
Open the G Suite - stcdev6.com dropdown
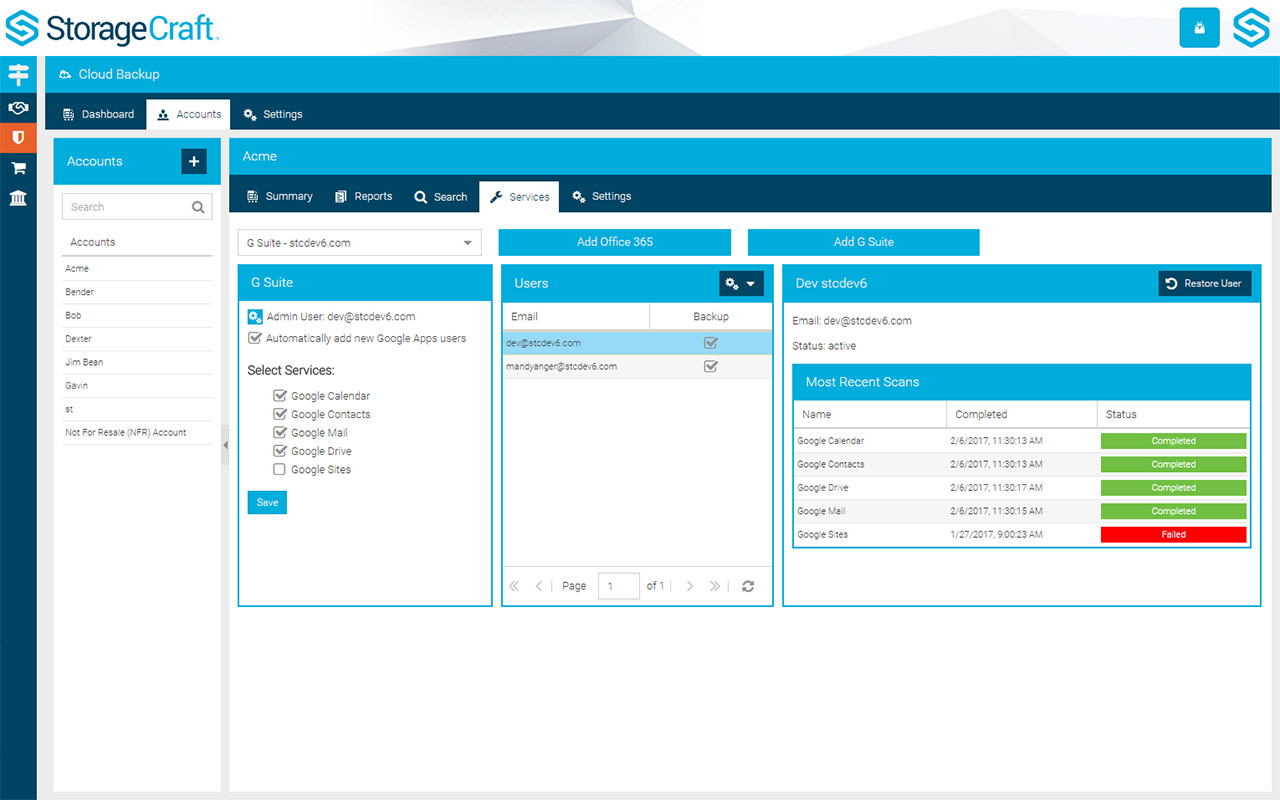click(x=360, y=243)
